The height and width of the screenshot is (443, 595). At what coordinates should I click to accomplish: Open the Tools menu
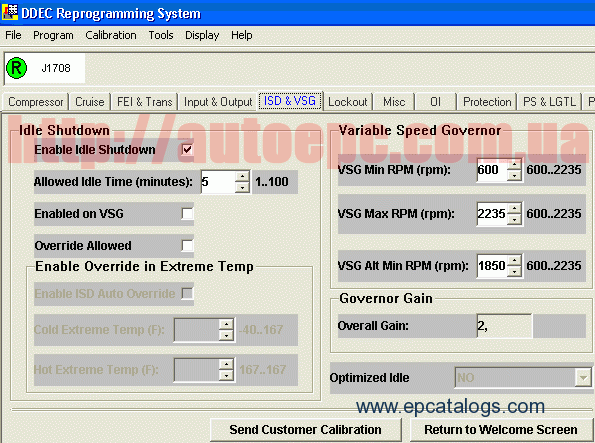[161, 35]
